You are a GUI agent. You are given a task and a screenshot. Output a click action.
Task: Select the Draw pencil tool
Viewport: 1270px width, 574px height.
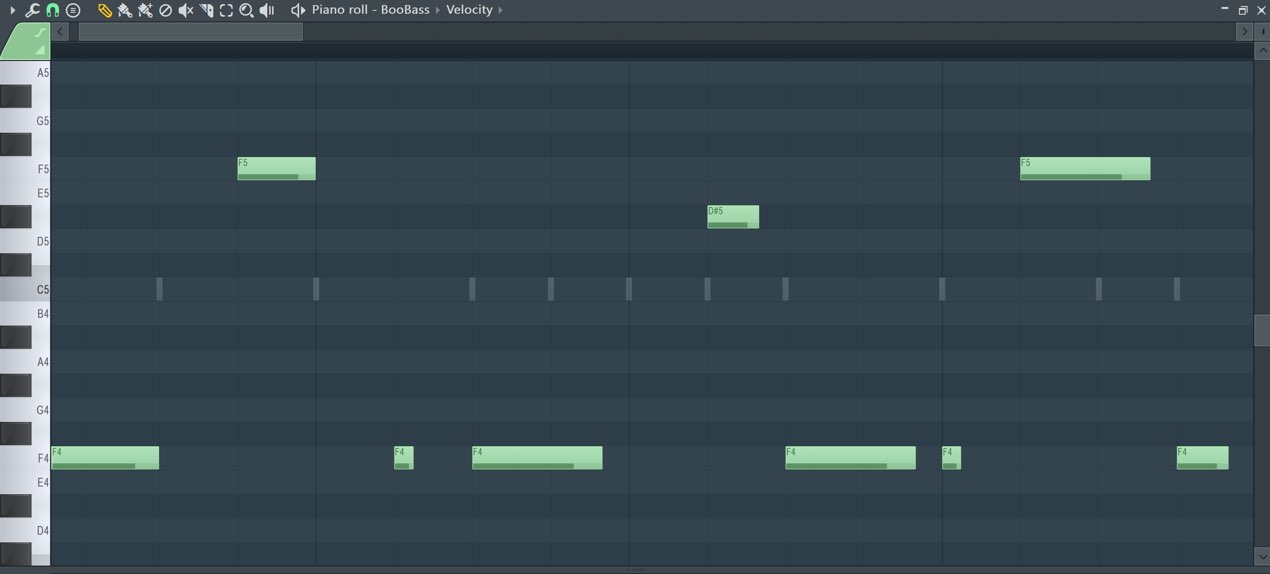click(x=104, y=10)
